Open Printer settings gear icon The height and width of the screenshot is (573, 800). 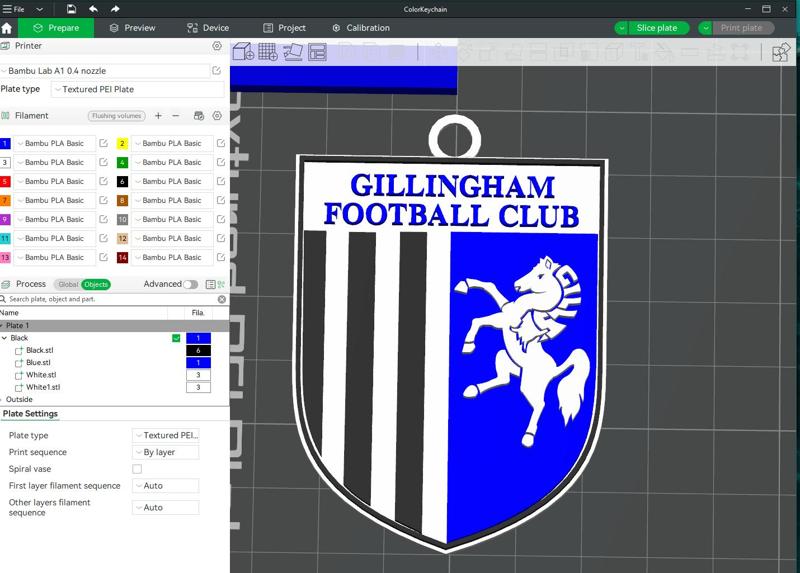pos(217,46)
